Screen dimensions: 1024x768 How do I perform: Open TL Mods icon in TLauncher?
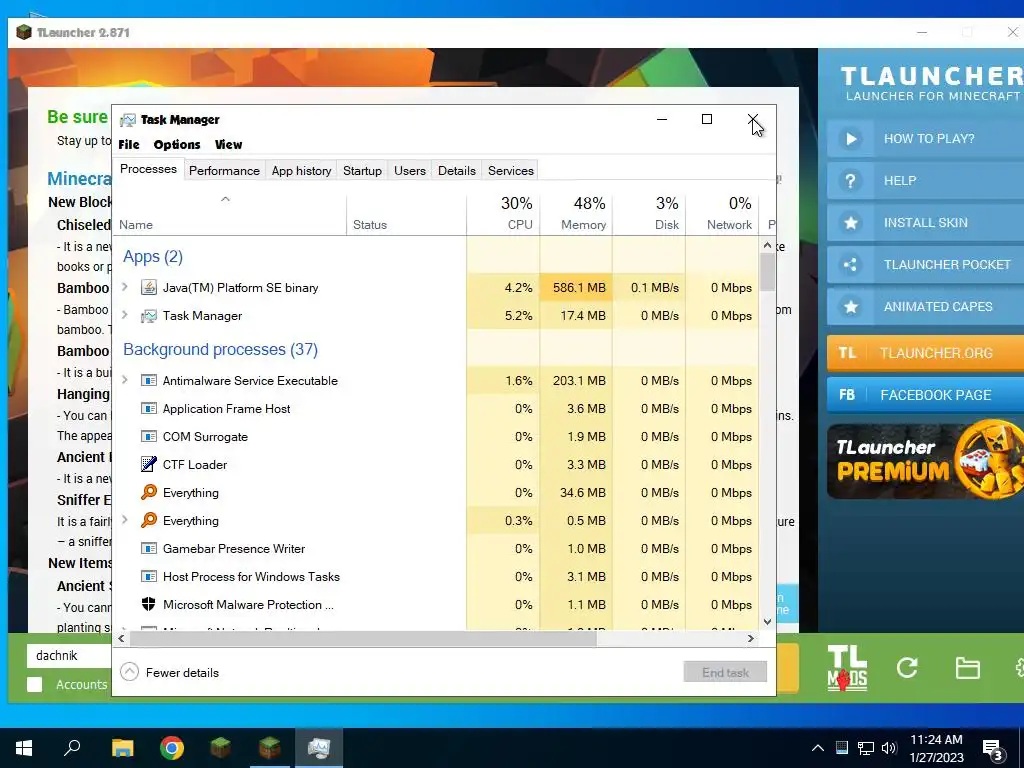(847, 667)
